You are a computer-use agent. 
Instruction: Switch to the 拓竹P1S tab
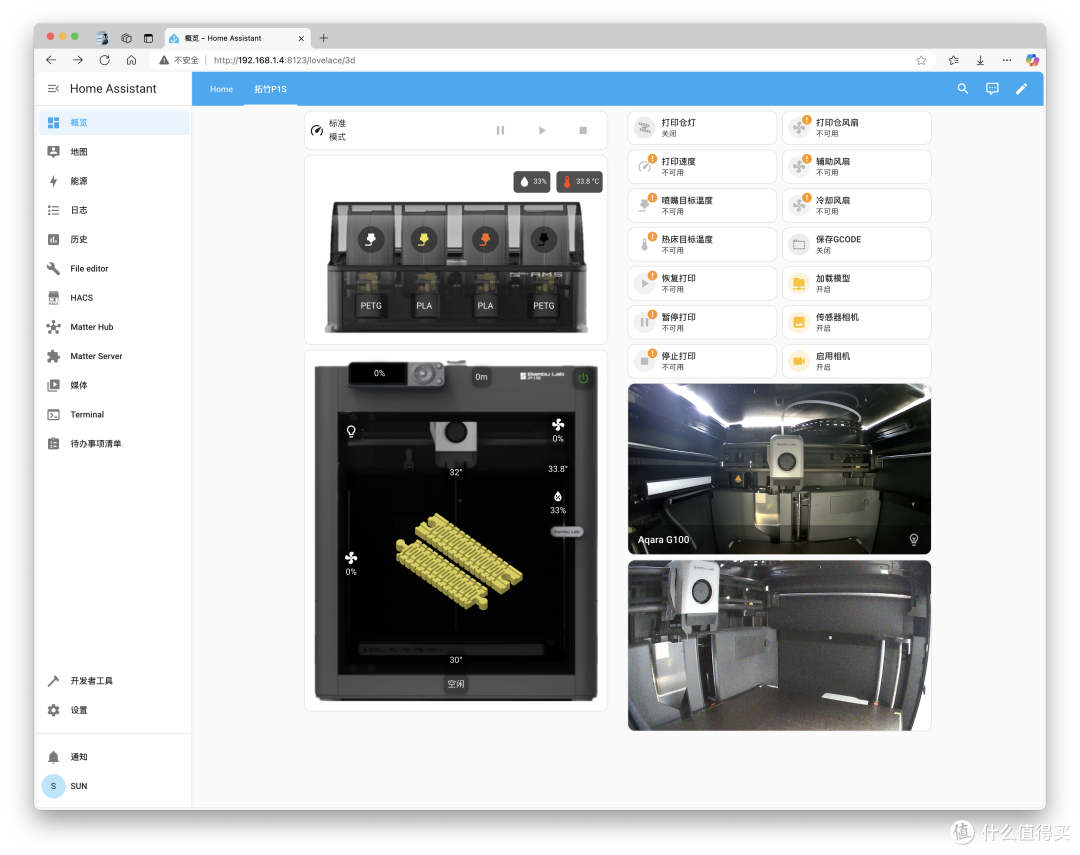270,89
